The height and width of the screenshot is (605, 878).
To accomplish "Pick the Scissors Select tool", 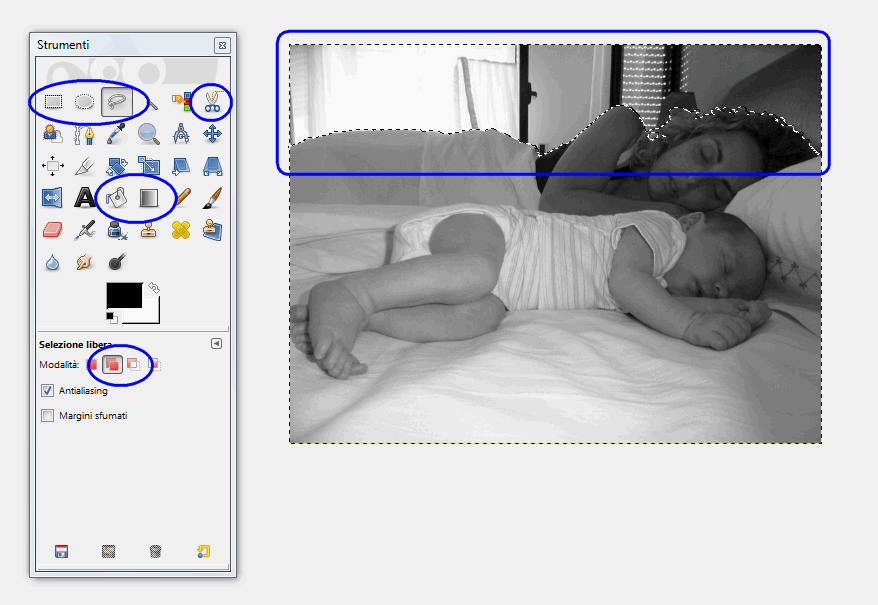I will click(x=212, y=101).
